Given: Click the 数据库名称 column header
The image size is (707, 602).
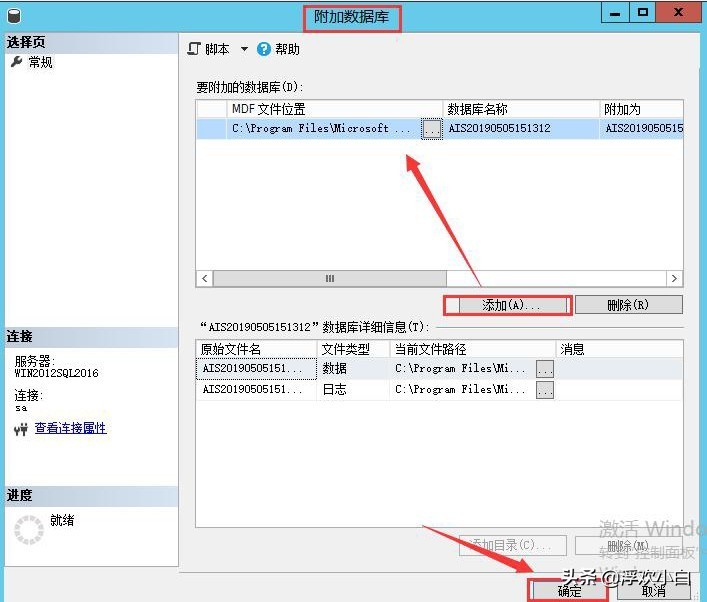Looking at the screenshot, I should 521,109.
